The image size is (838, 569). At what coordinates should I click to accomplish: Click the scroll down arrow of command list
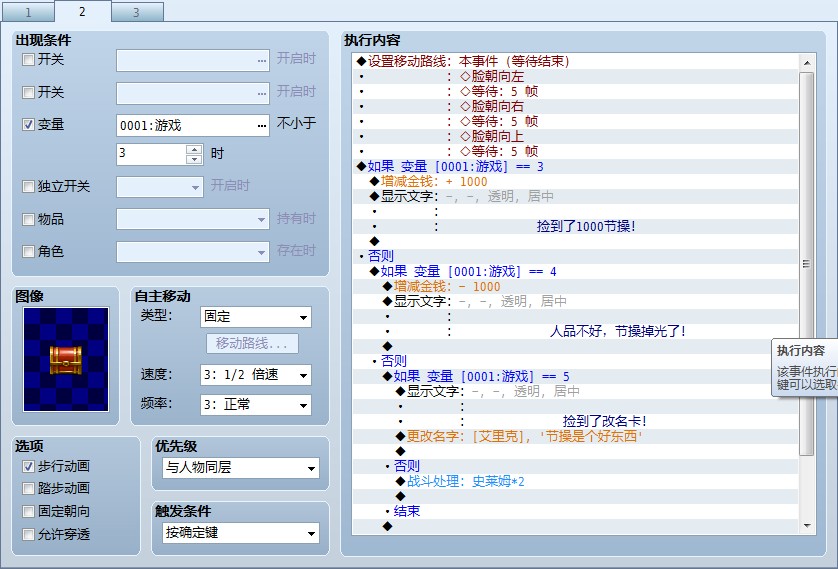(x=806, y=526)
